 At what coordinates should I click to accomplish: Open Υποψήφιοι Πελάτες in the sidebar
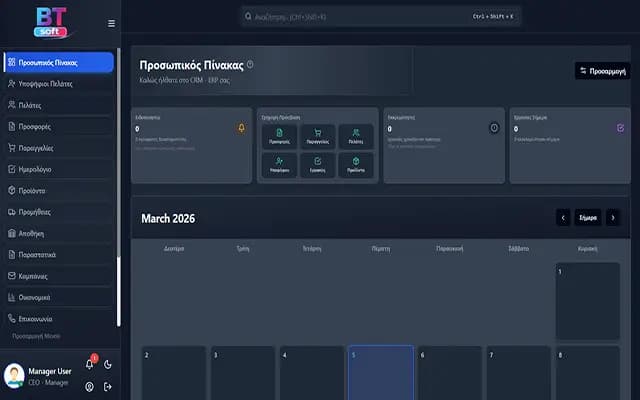click(59, 84)
